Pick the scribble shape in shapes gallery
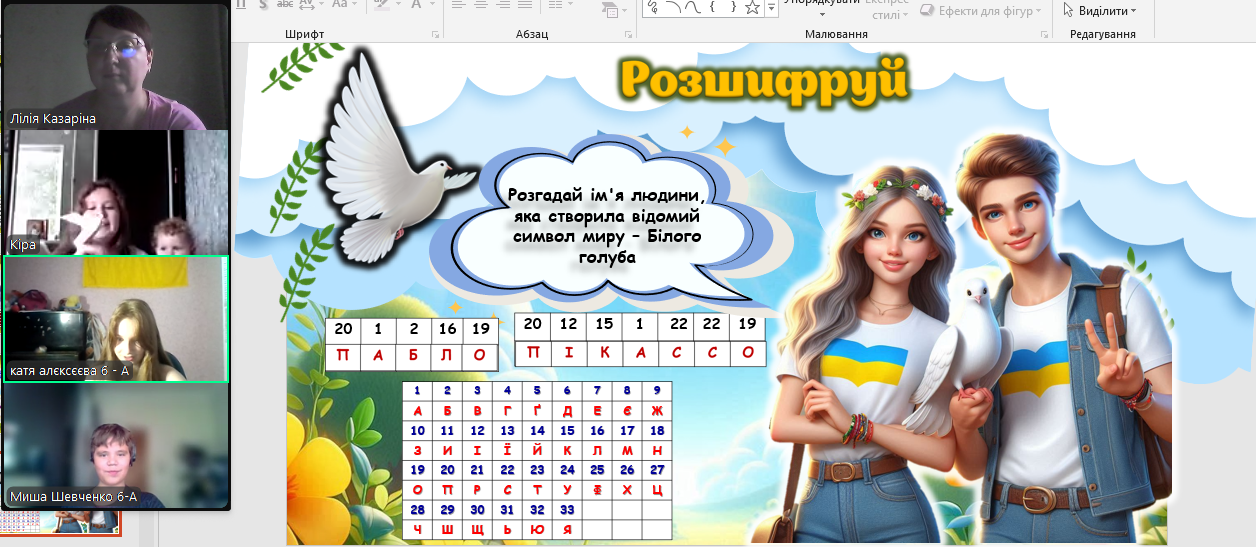This screenshot has width=1256, height=547. tap(654, 6)
